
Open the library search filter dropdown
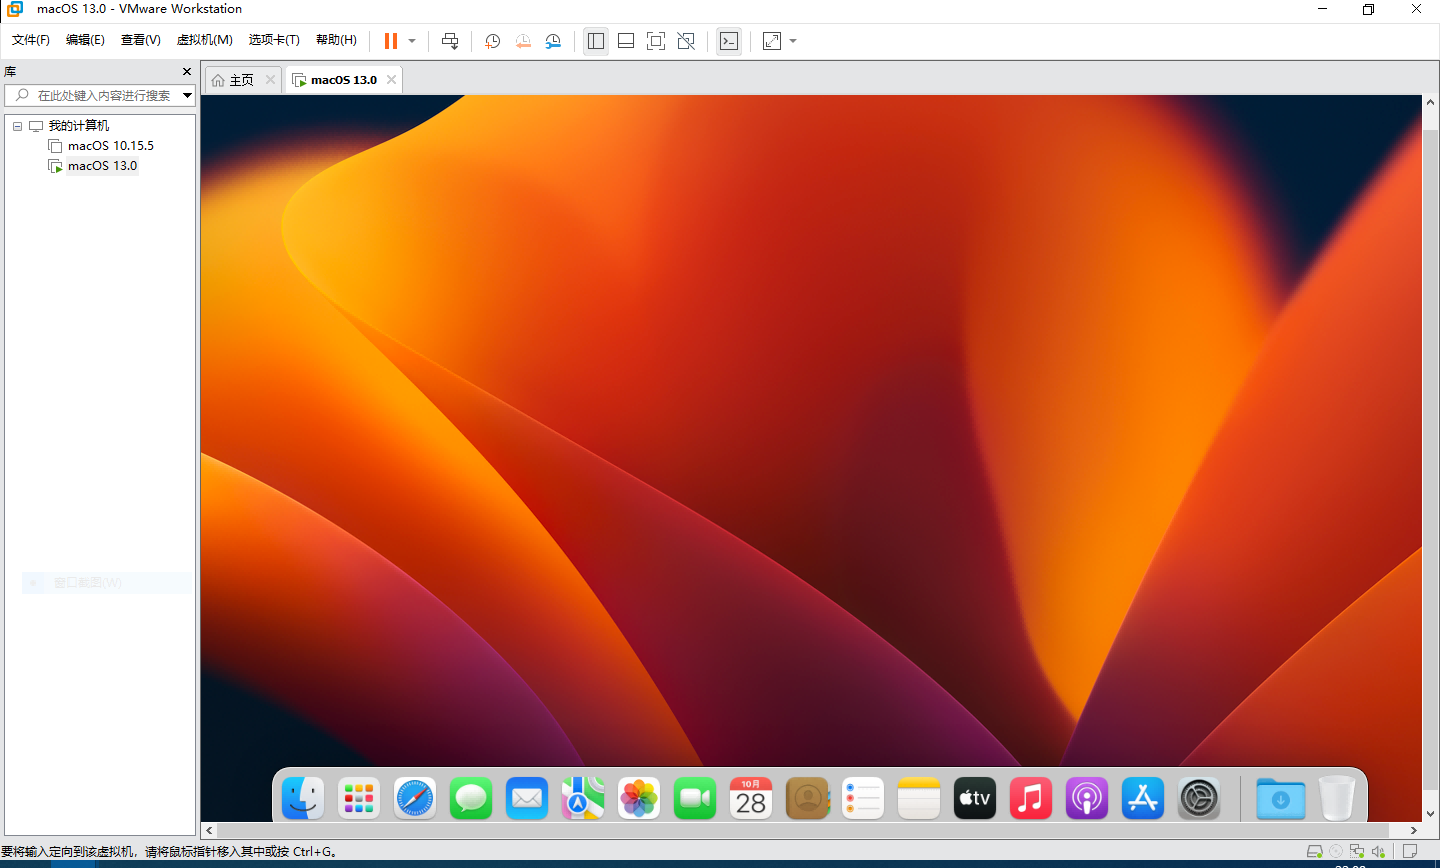tap(187, 95)
